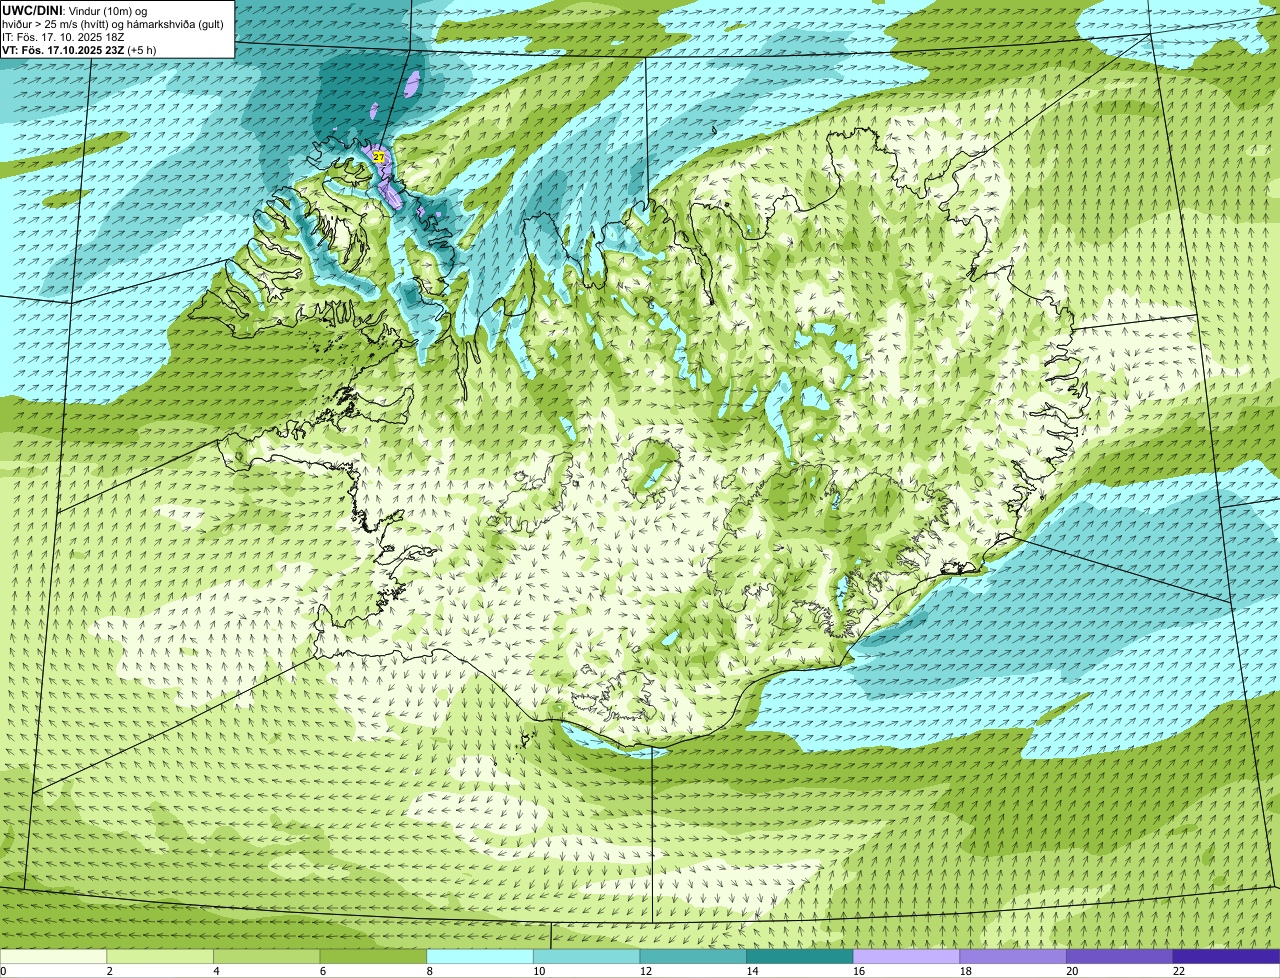Click the dark indigo legend swatch above 22 m/s
This screenshot has width=1280, height=978.
(1226, 957)
